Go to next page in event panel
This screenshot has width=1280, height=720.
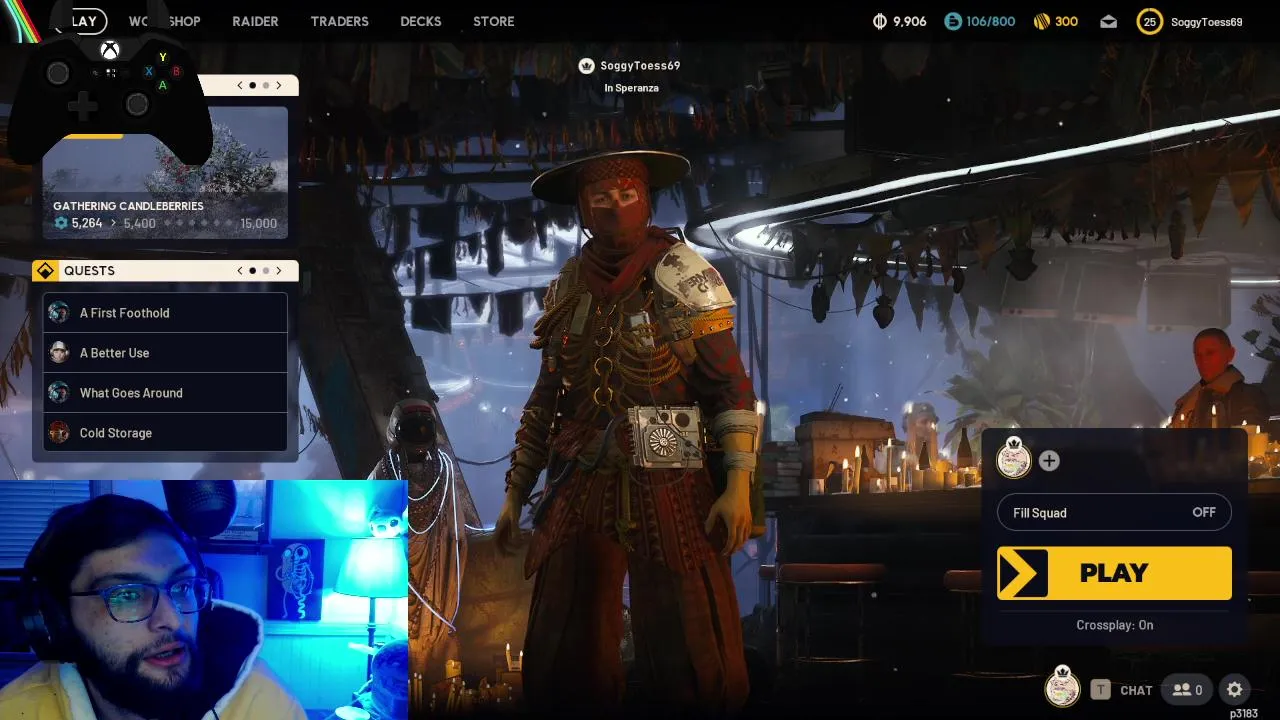click(x=279, y=86)
